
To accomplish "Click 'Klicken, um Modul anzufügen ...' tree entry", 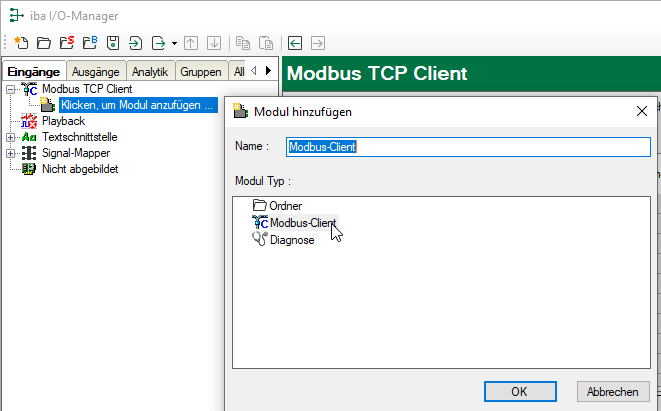I will click(138, 105).
